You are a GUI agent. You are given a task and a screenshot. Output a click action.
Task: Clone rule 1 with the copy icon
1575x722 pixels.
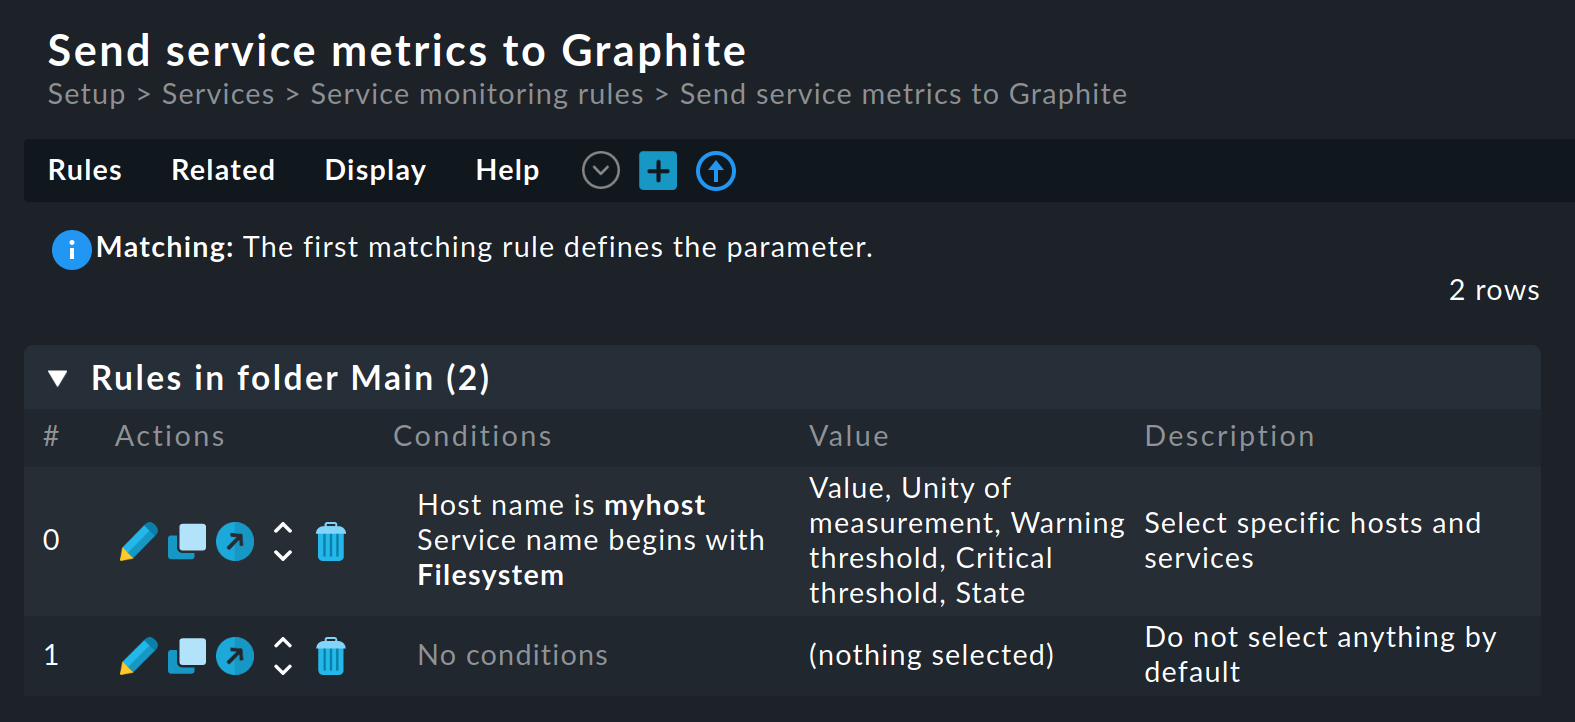click(187, 656)
